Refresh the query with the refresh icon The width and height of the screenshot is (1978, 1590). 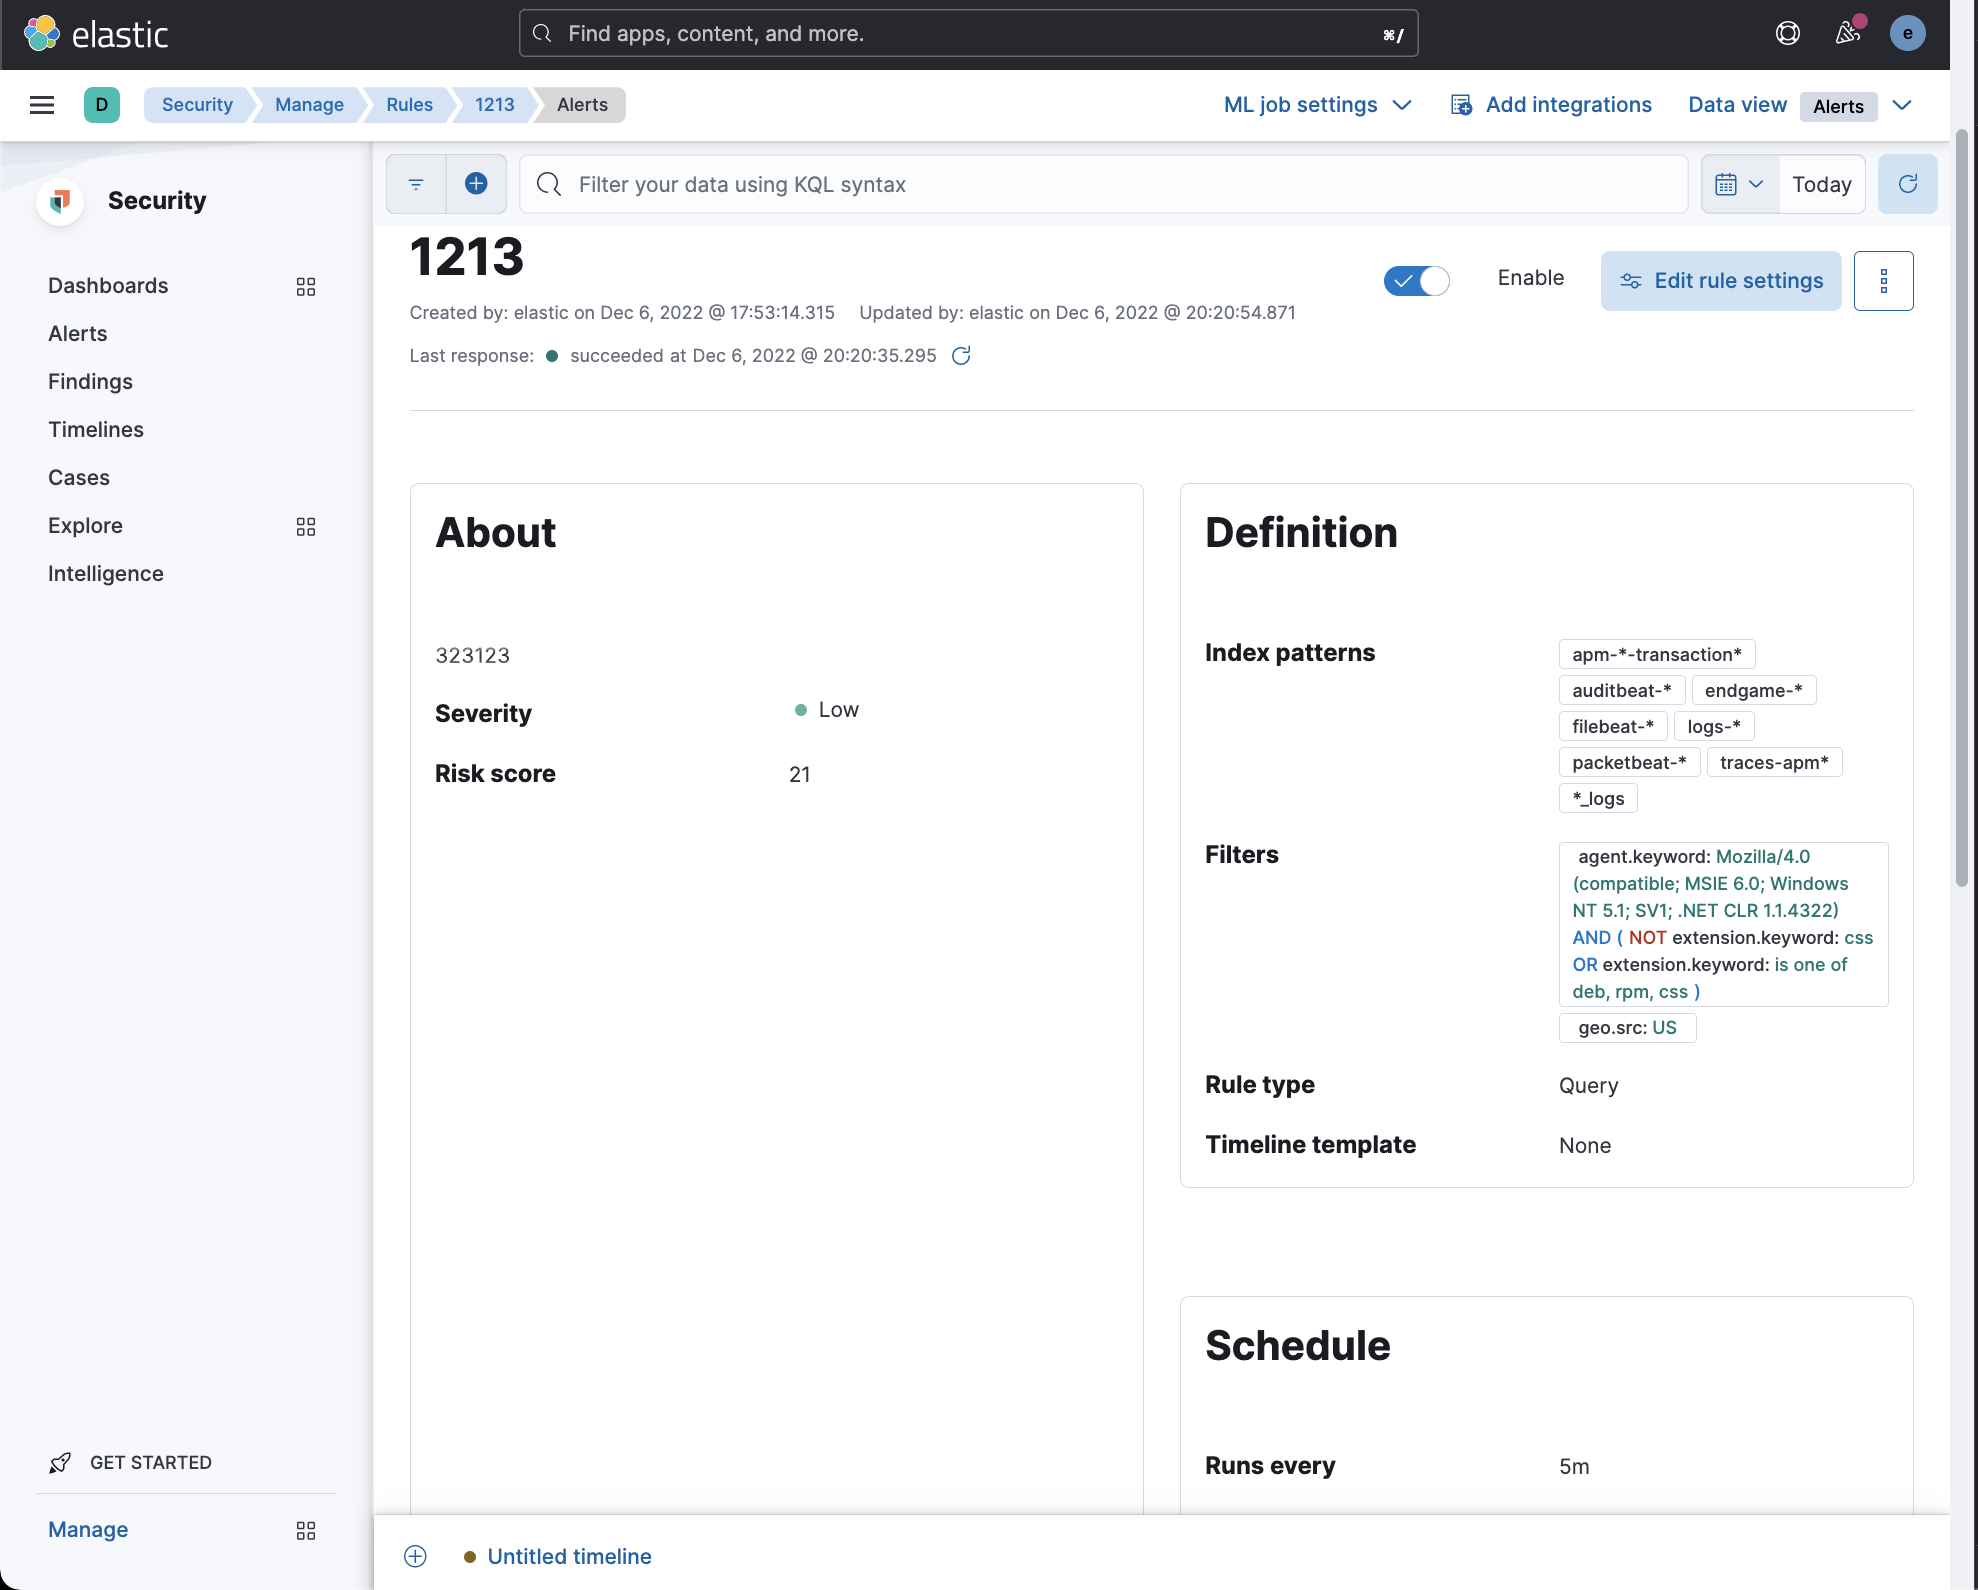1907,184
